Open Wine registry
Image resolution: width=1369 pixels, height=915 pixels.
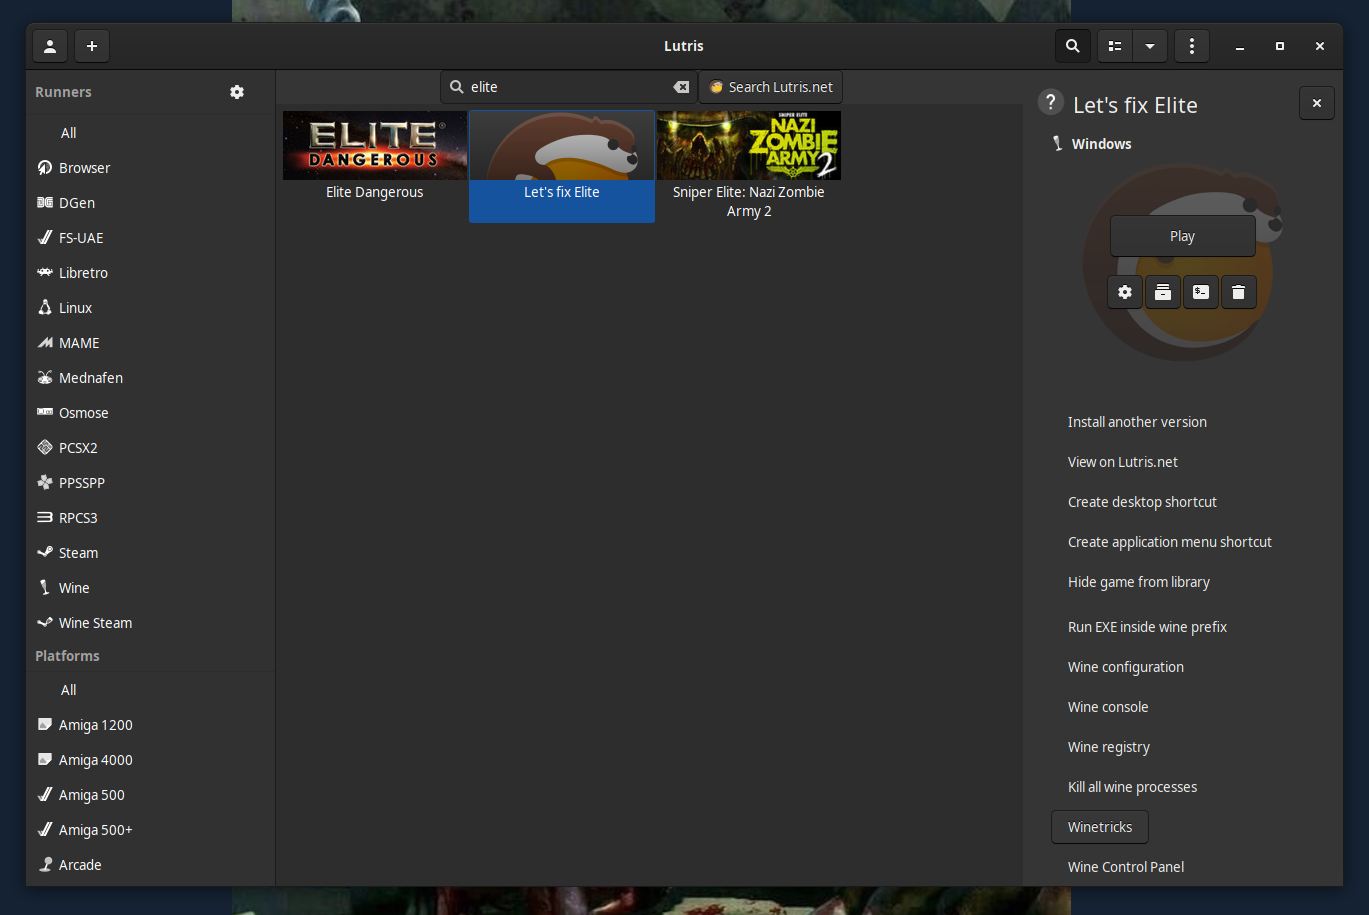coord(1109,747)
